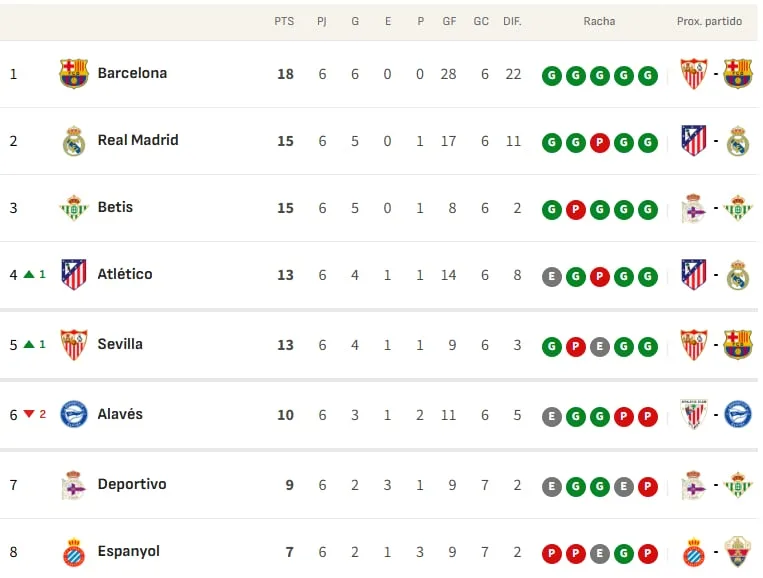Click the Atlético crest in row 4
This screenshot has width=763, height=578.
[74, 274]
